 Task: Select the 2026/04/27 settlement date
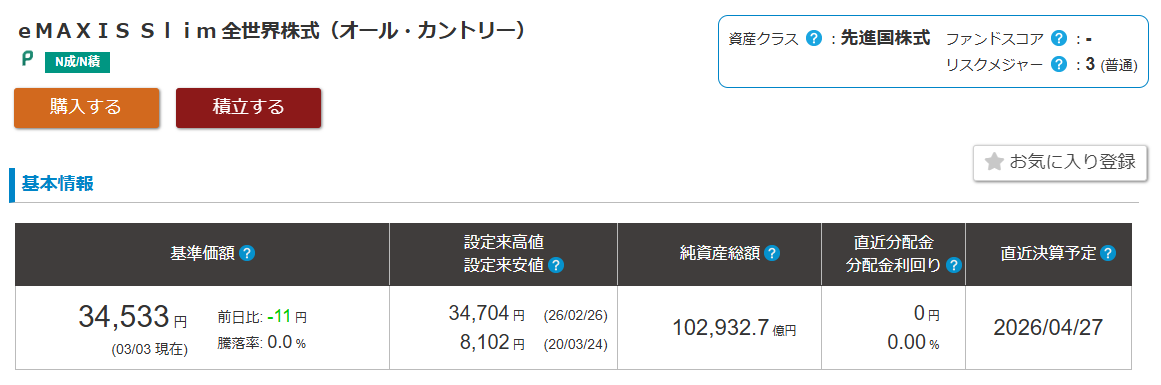[x=1048, y=327]
